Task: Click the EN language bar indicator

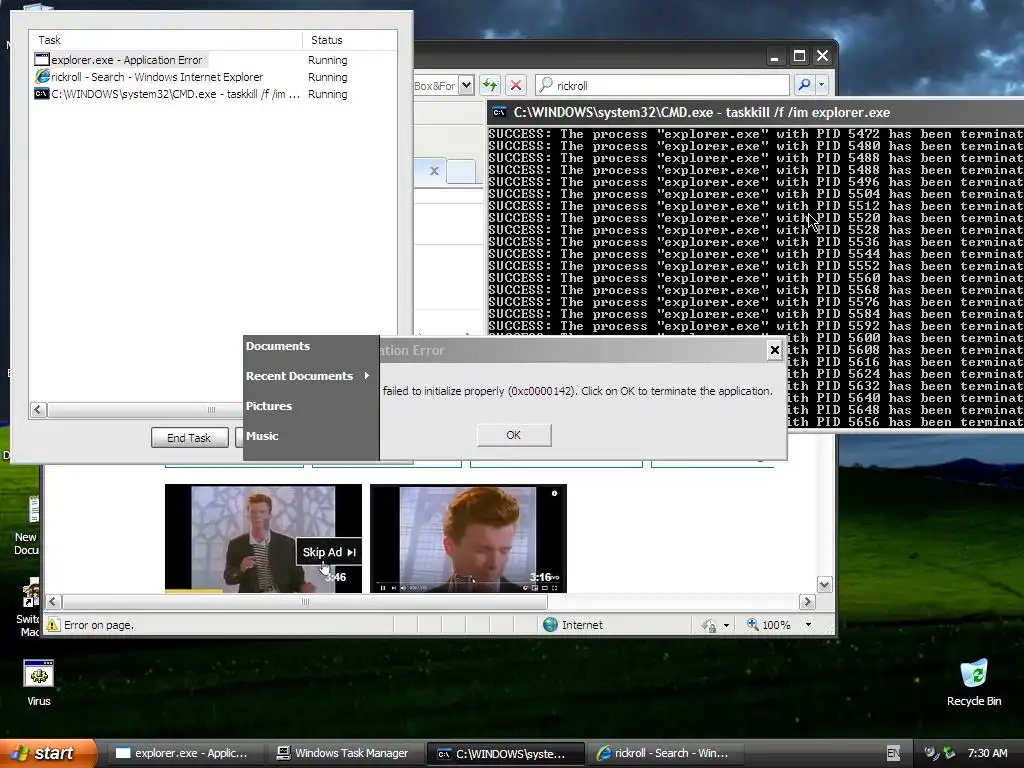Action: click(x=893, y=753)
